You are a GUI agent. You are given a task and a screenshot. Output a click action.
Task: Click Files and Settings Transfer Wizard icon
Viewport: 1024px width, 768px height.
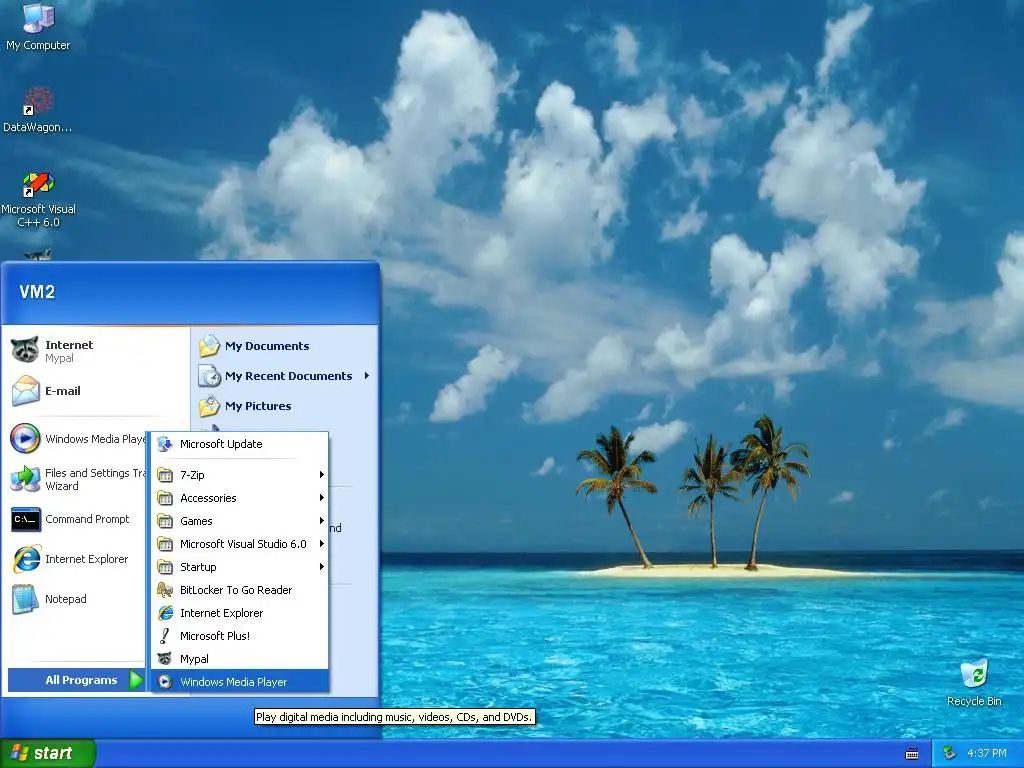pos(25,479)
